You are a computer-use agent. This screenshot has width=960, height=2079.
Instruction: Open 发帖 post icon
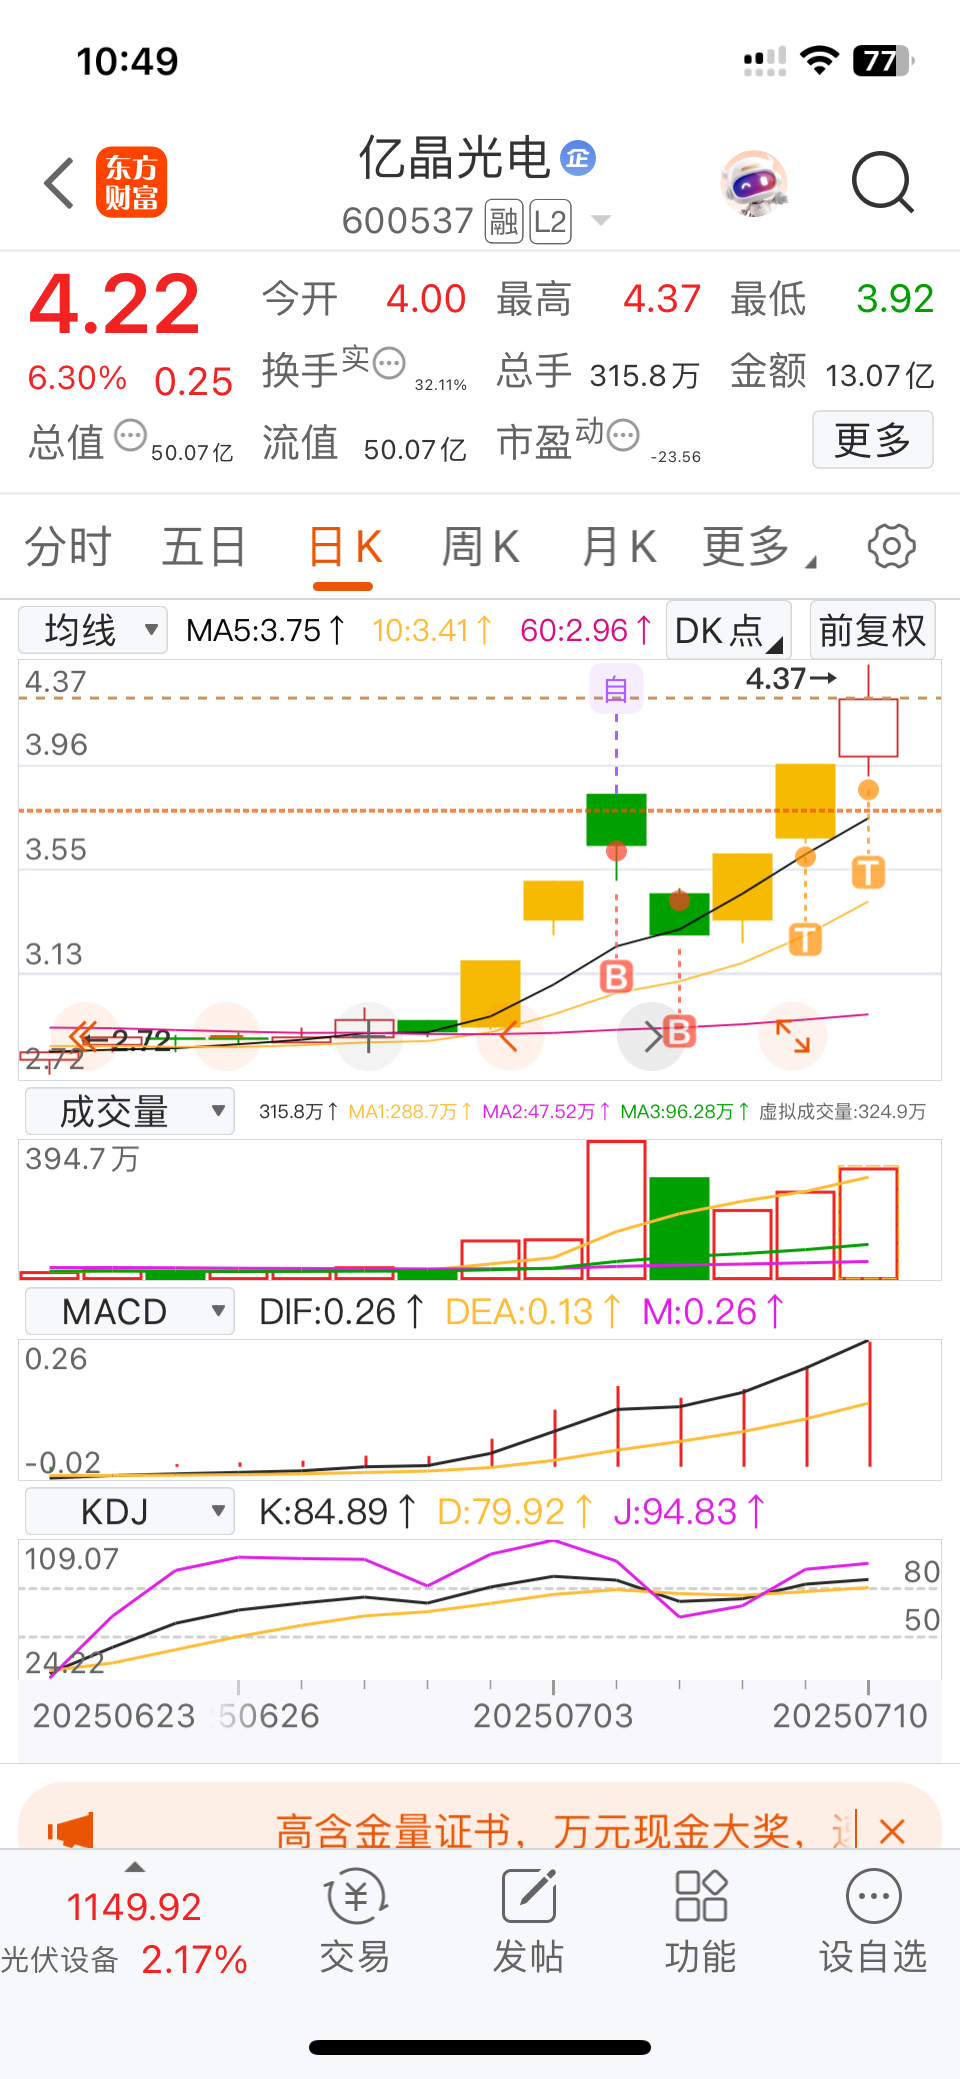[x=528, y=1921]
